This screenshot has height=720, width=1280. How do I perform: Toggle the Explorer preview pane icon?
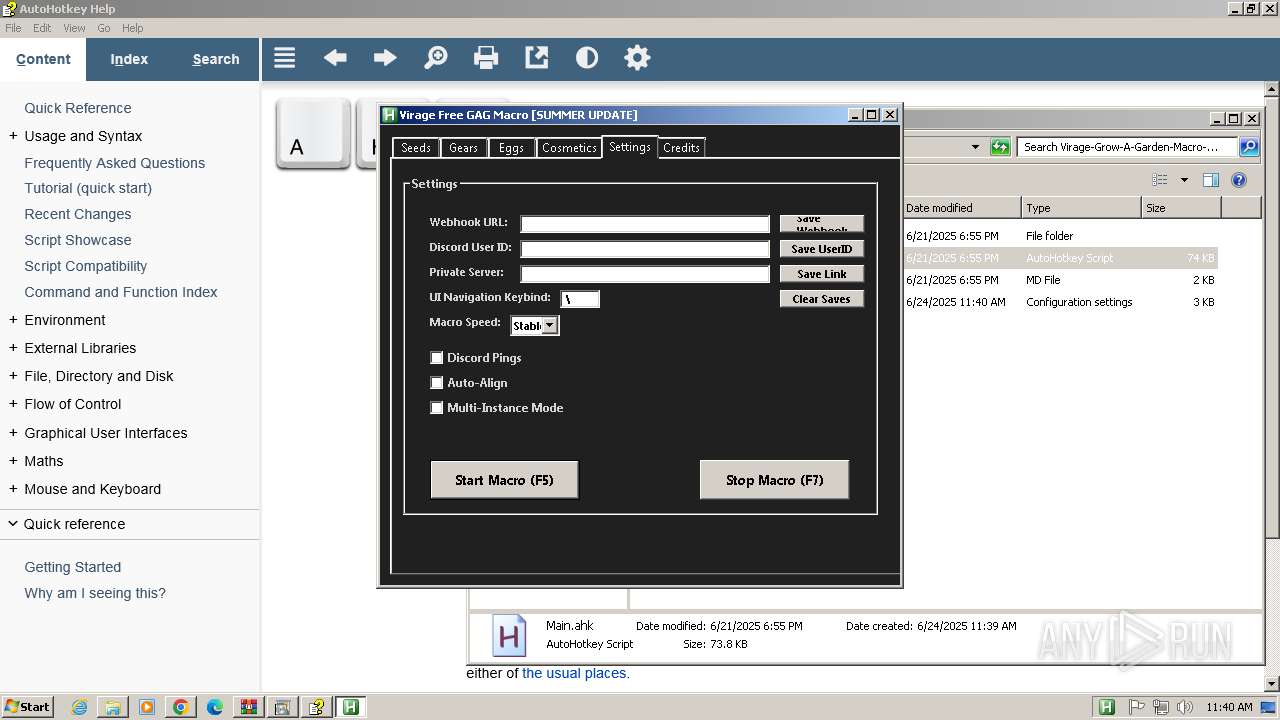[1211, 180]
